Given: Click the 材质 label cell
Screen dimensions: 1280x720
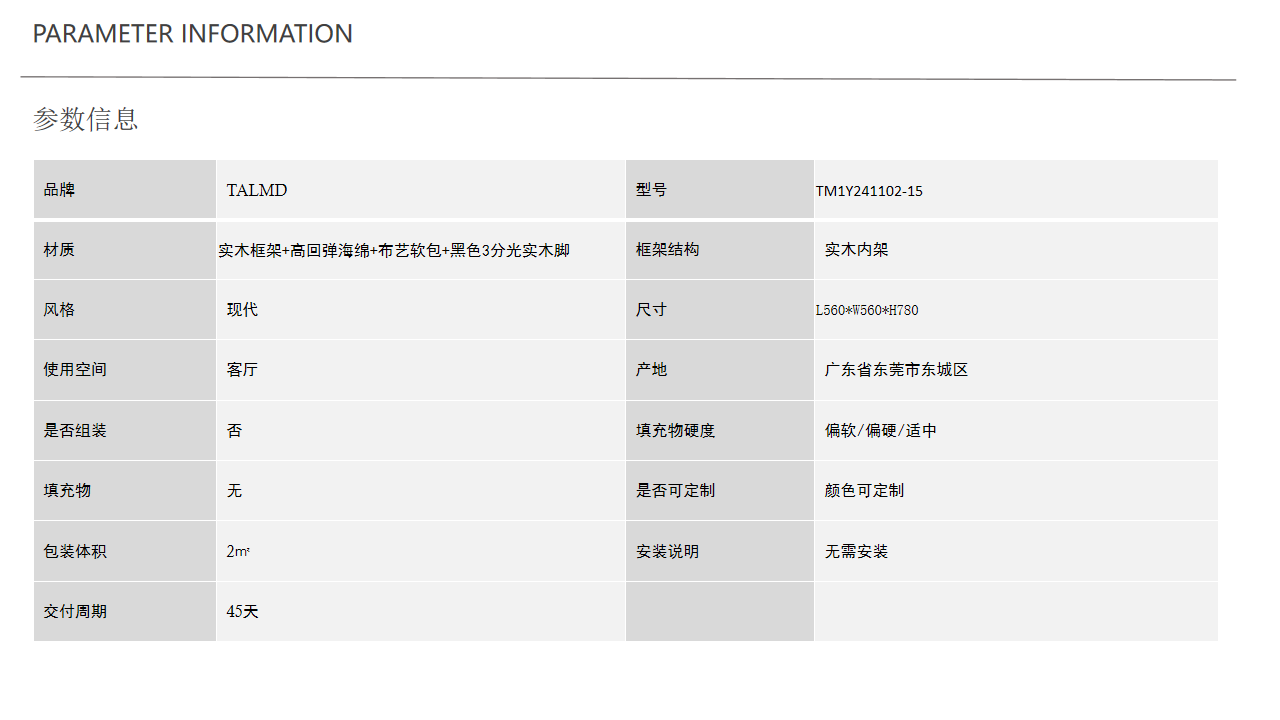Looking at the screenshot, I should point(59,250).
